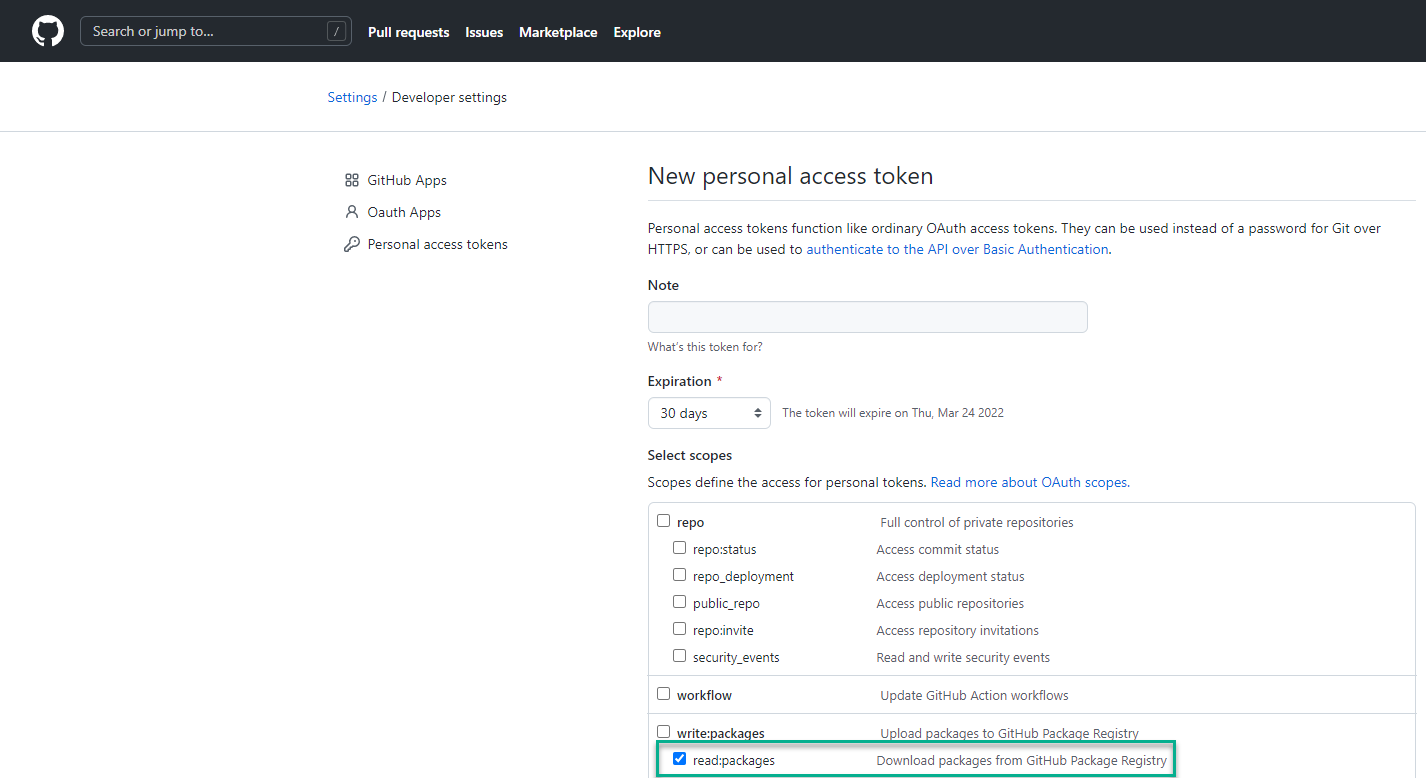Check the security_events checkbox
Screen dimensions: 1426x778
click(679, 656)
